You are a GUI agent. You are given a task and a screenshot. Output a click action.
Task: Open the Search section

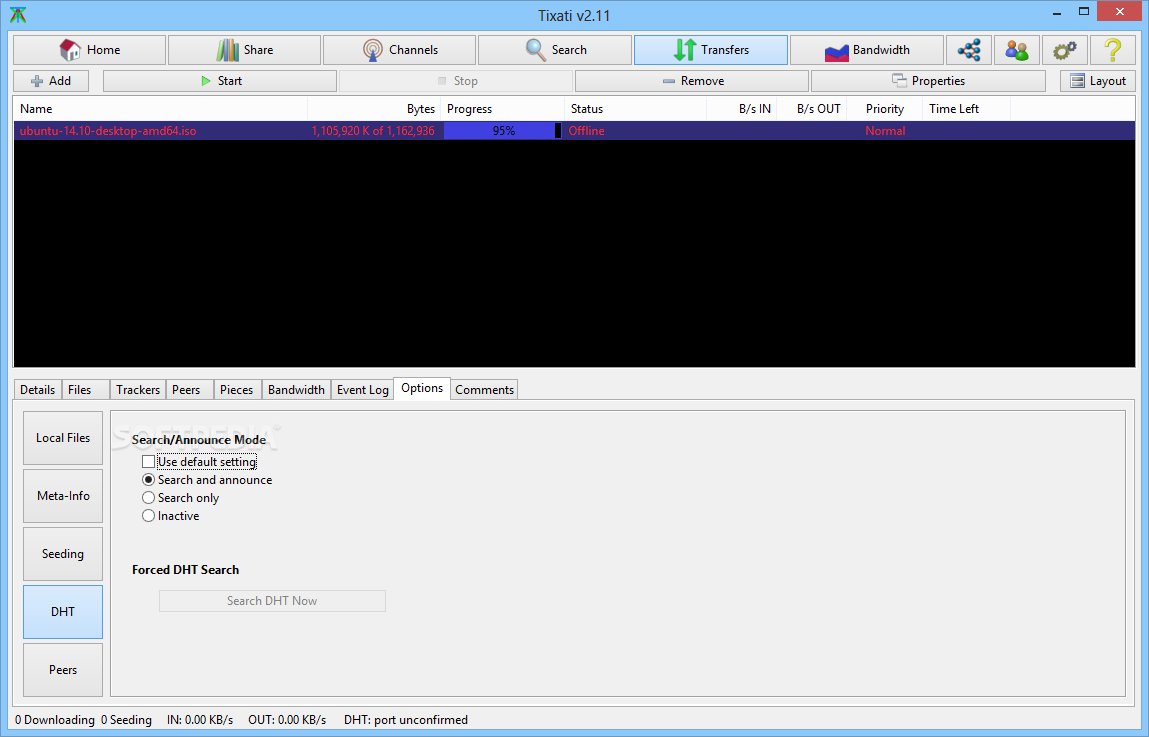click(x=555, y=50)
